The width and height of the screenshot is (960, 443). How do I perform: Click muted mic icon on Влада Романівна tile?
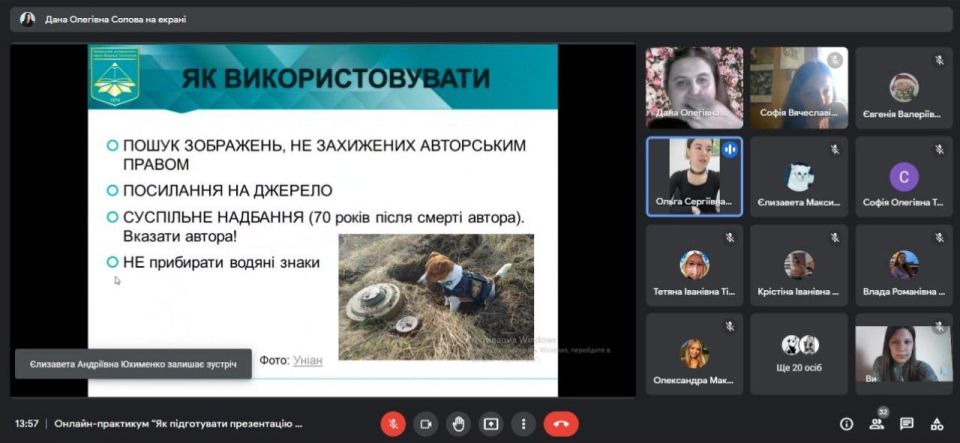click(x=939, y=237)
